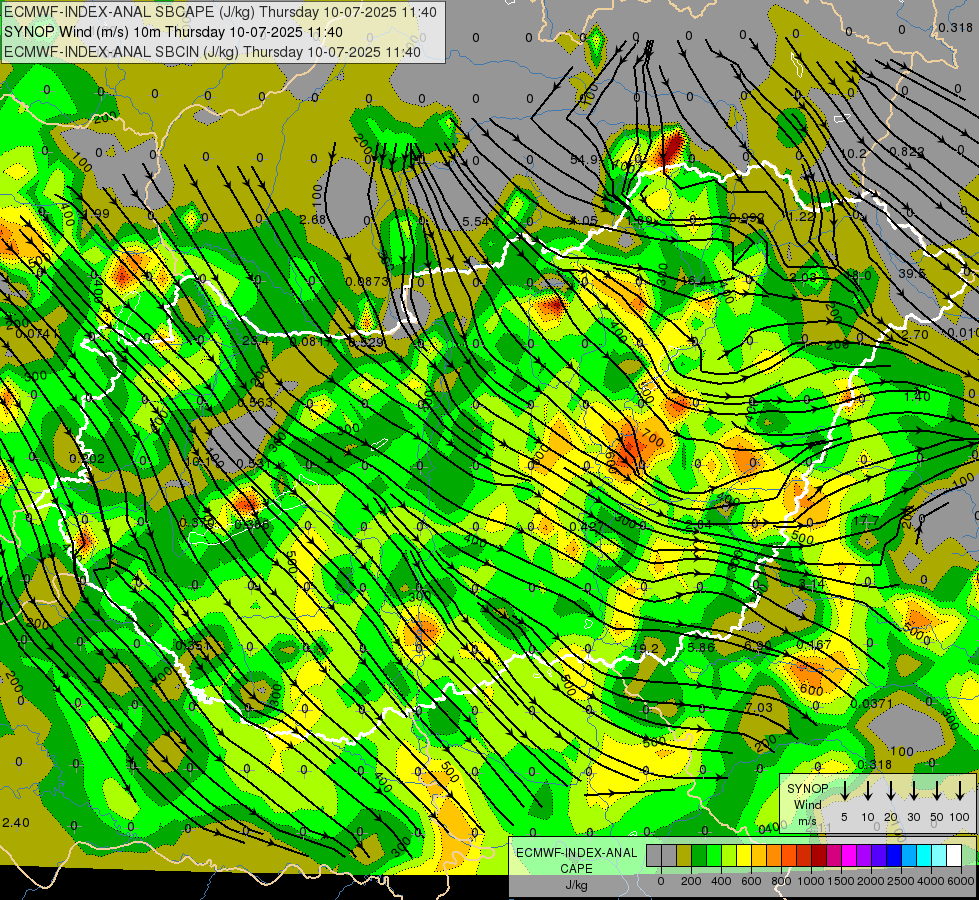The width and height of the screenshot is (979, 900).
Task: Click the '0.351' value on the map
Action: (193, 646)
